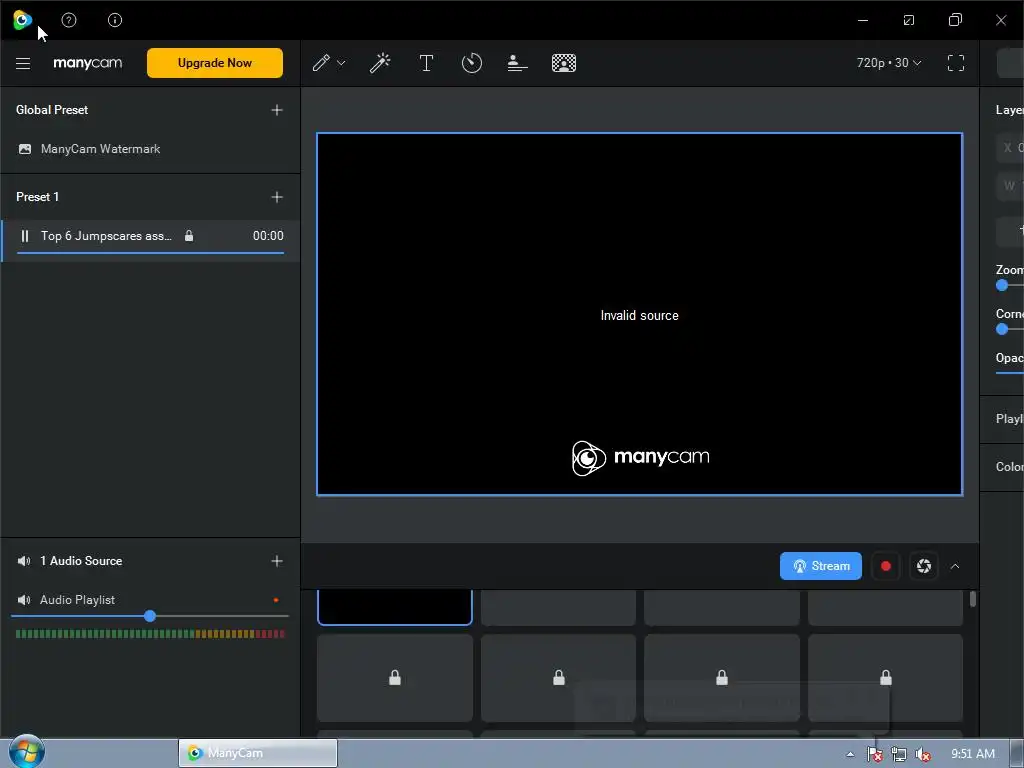Click the third locked preset slot
1024x768 pixels.
tap(722, 678)
